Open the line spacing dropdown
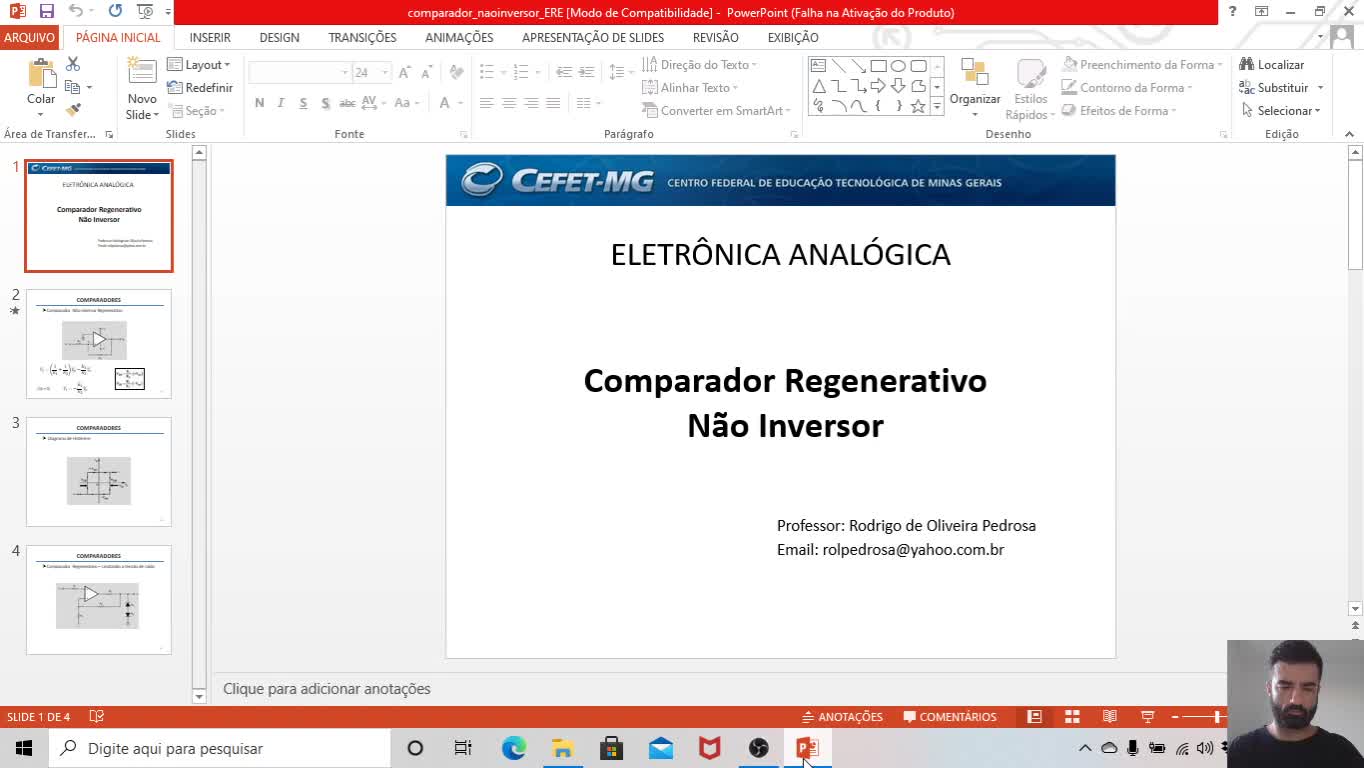 [621, 72]
